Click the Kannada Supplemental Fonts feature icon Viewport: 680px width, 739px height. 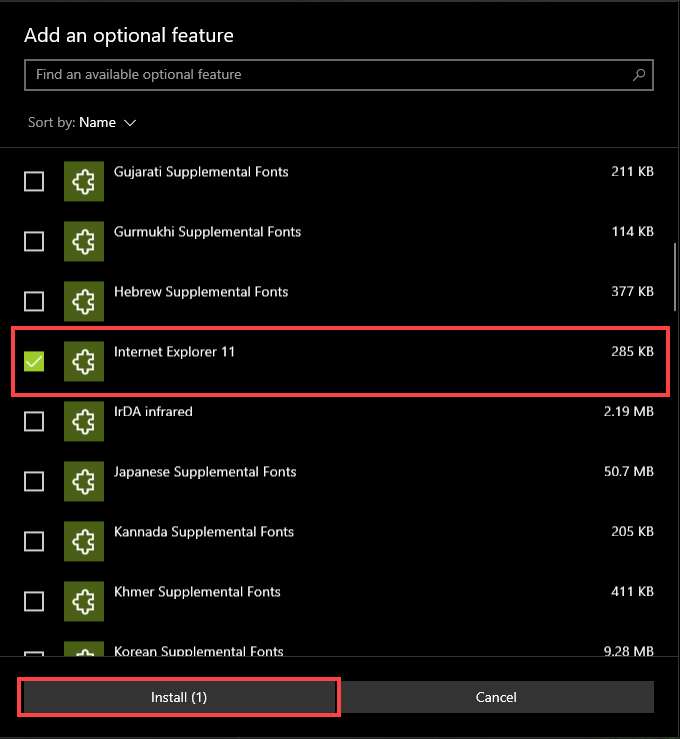click(x=84, y=541)
